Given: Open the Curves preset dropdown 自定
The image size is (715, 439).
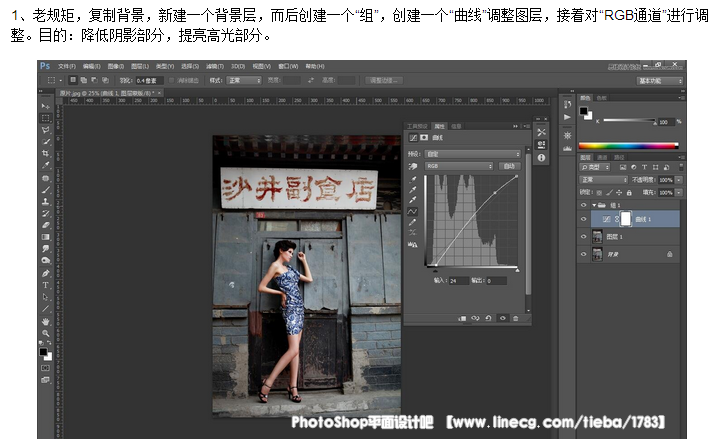Looking at the screenshot, I should pyautogui.click(x=472, y=154).
